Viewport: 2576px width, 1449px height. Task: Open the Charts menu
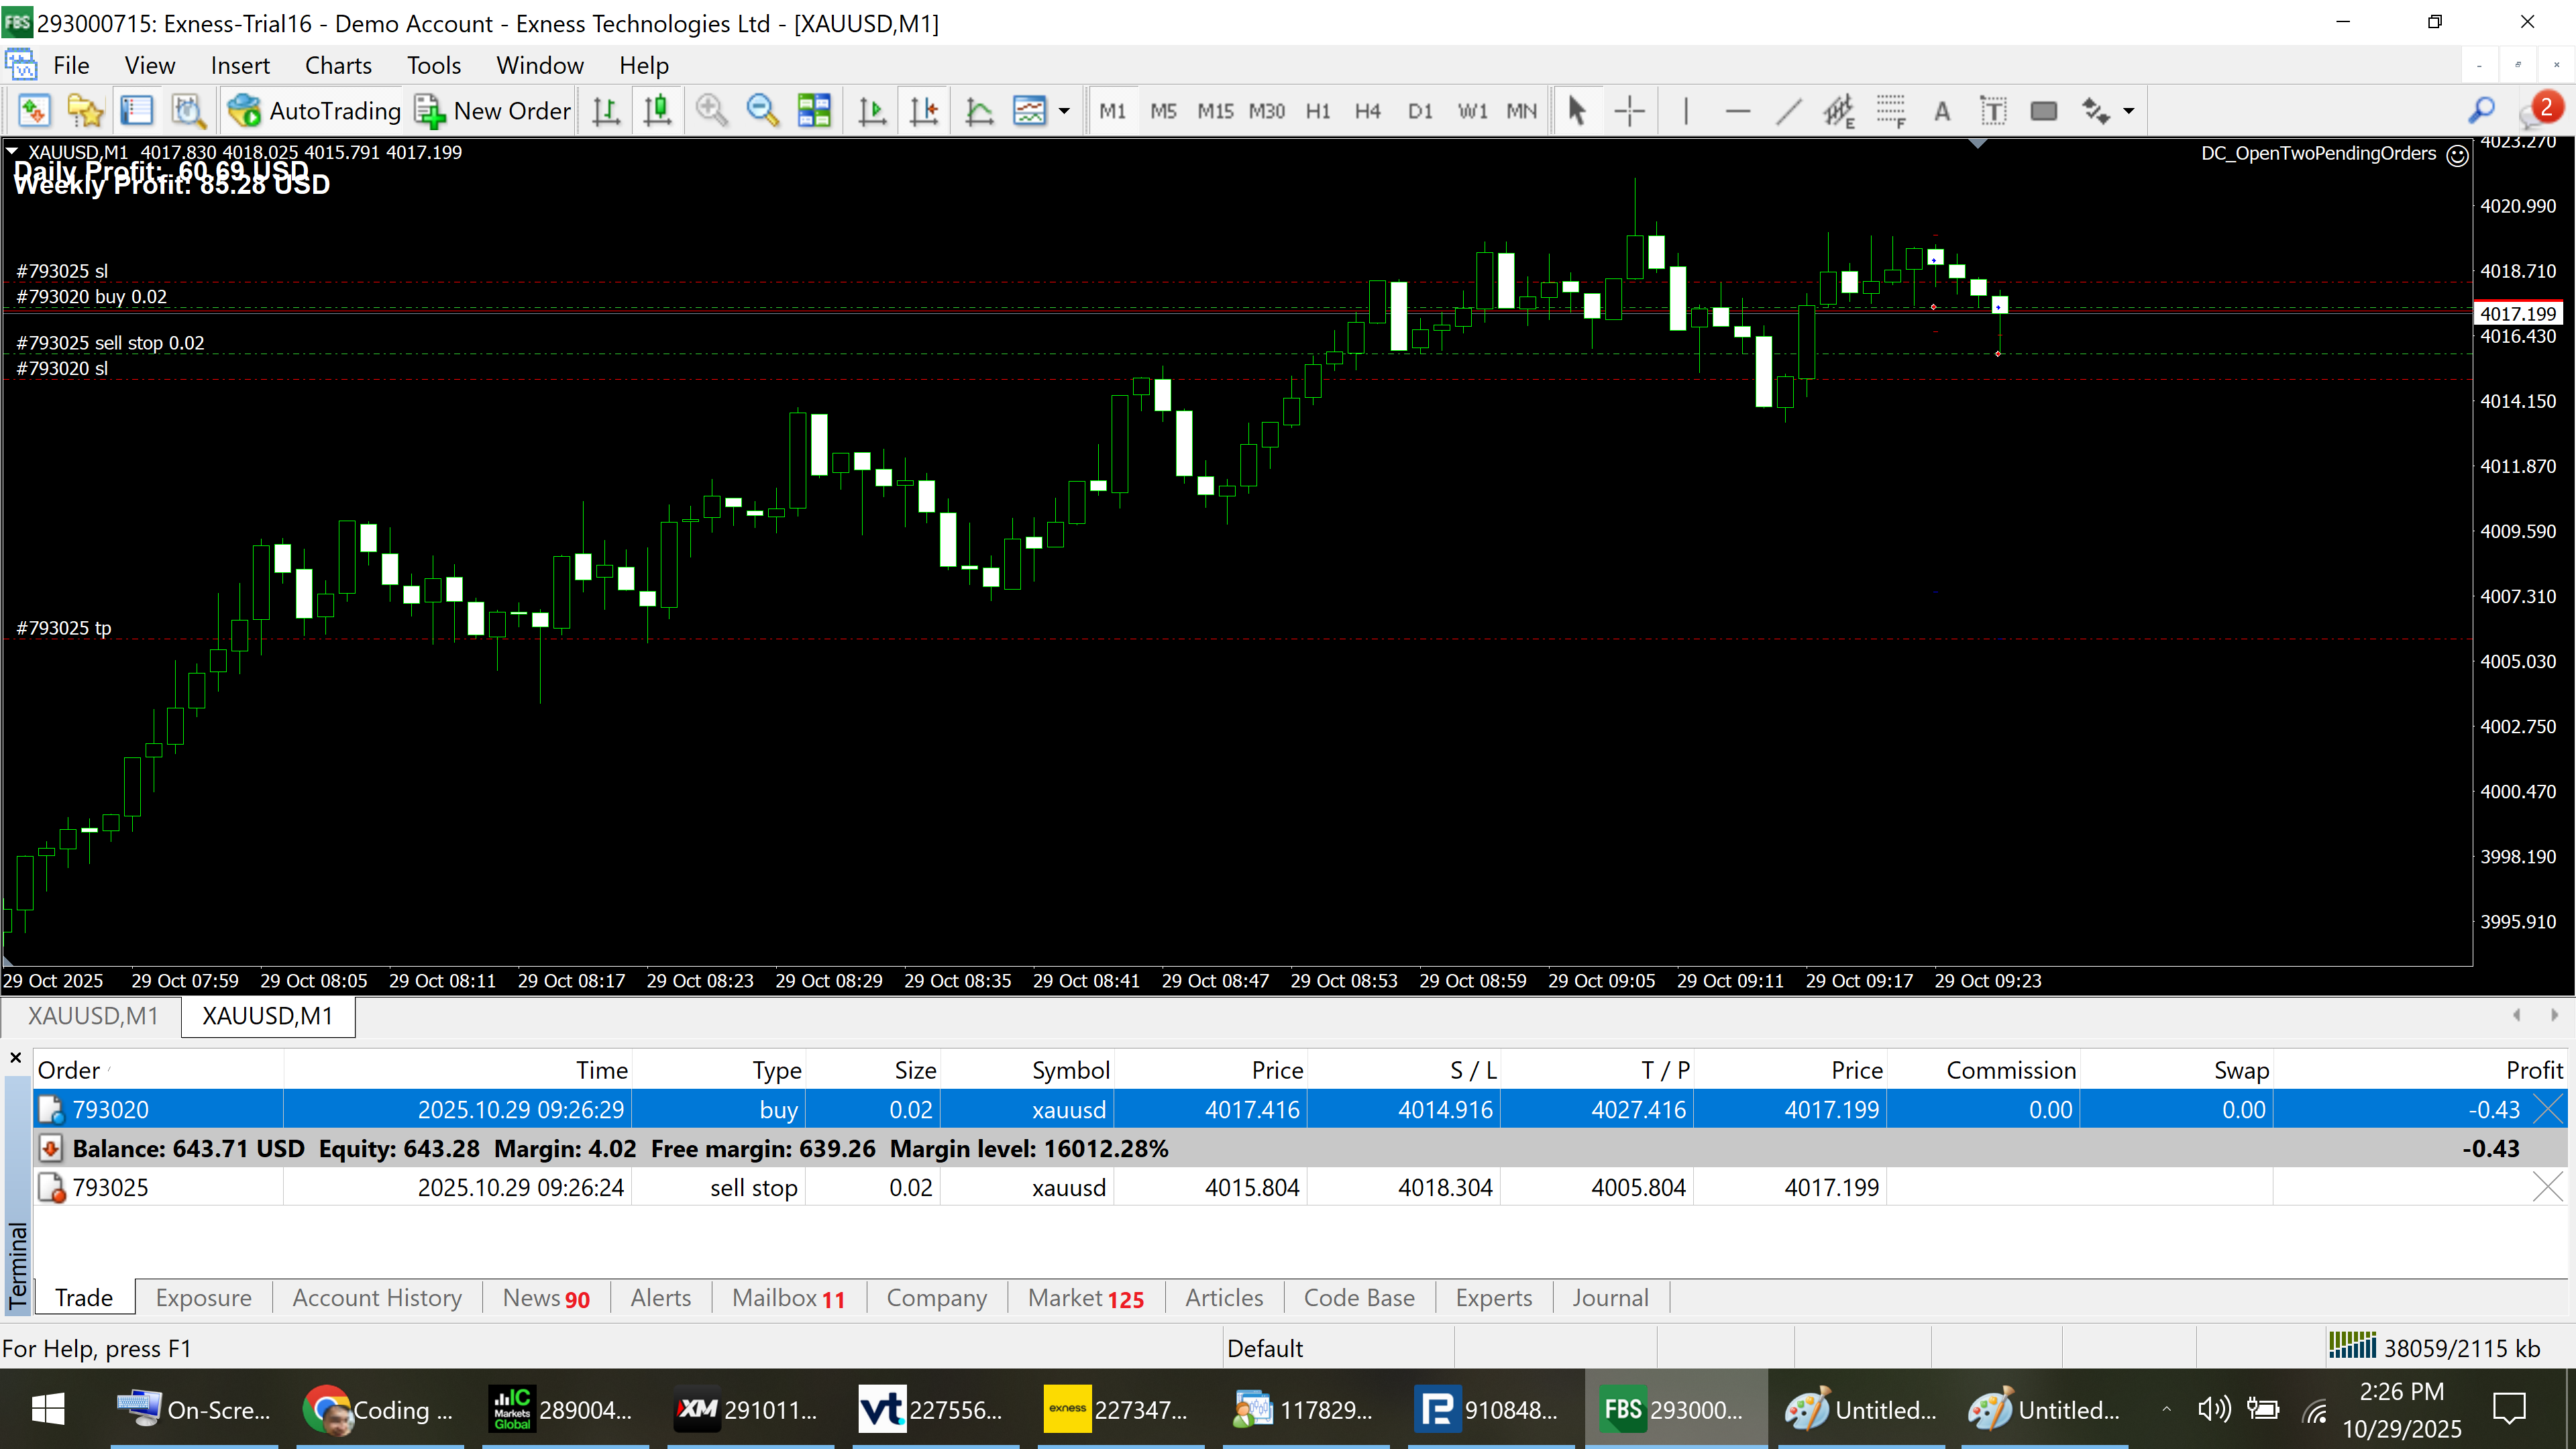pos(338,65)
